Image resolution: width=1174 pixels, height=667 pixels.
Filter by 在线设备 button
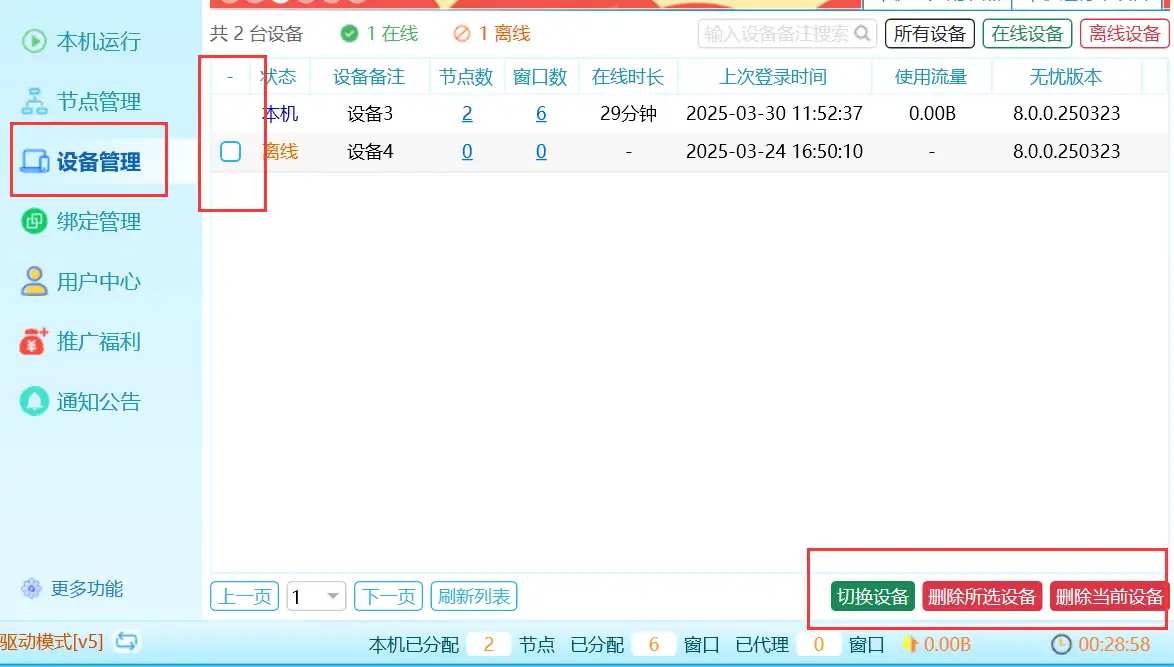click(1027, 34)
